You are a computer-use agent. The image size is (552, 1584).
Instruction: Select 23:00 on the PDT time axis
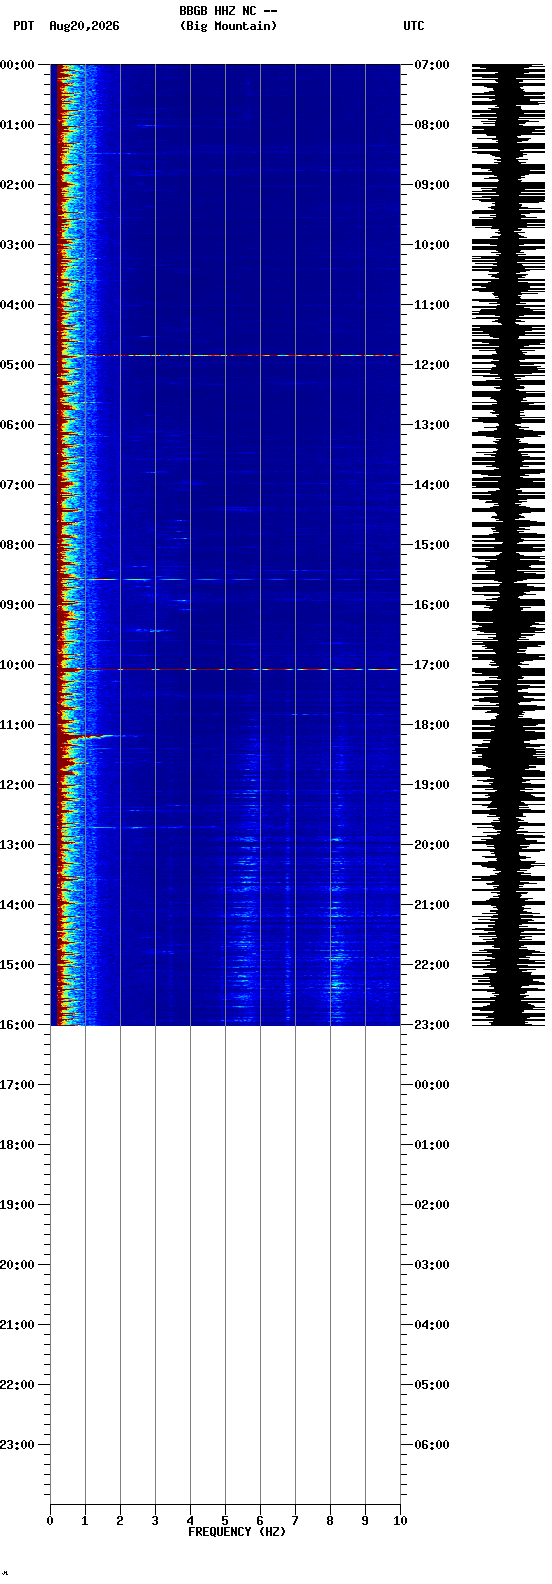coord(17,1445)
